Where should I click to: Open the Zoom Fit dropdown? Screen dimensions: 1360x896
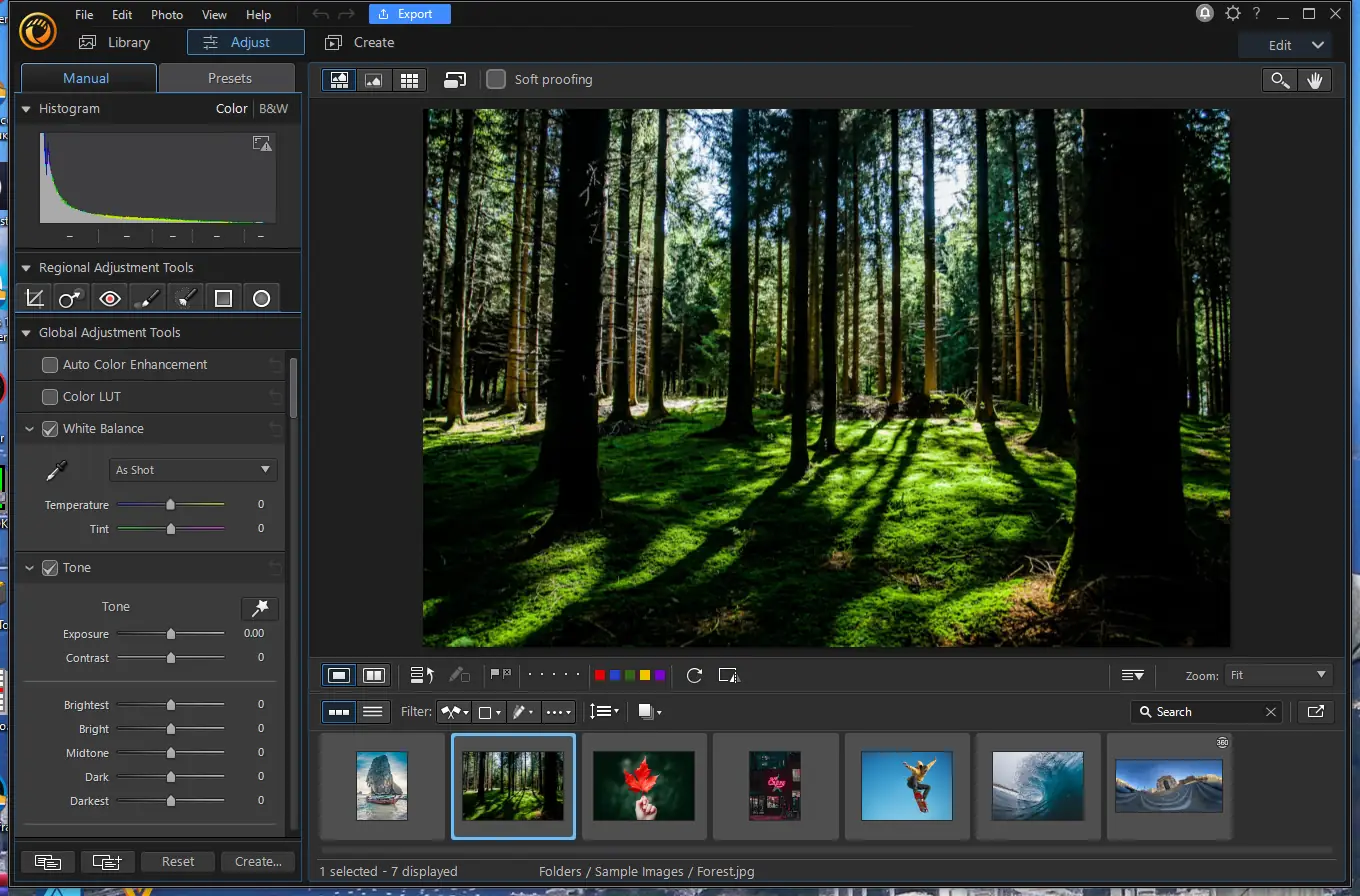pos(1279,676)
